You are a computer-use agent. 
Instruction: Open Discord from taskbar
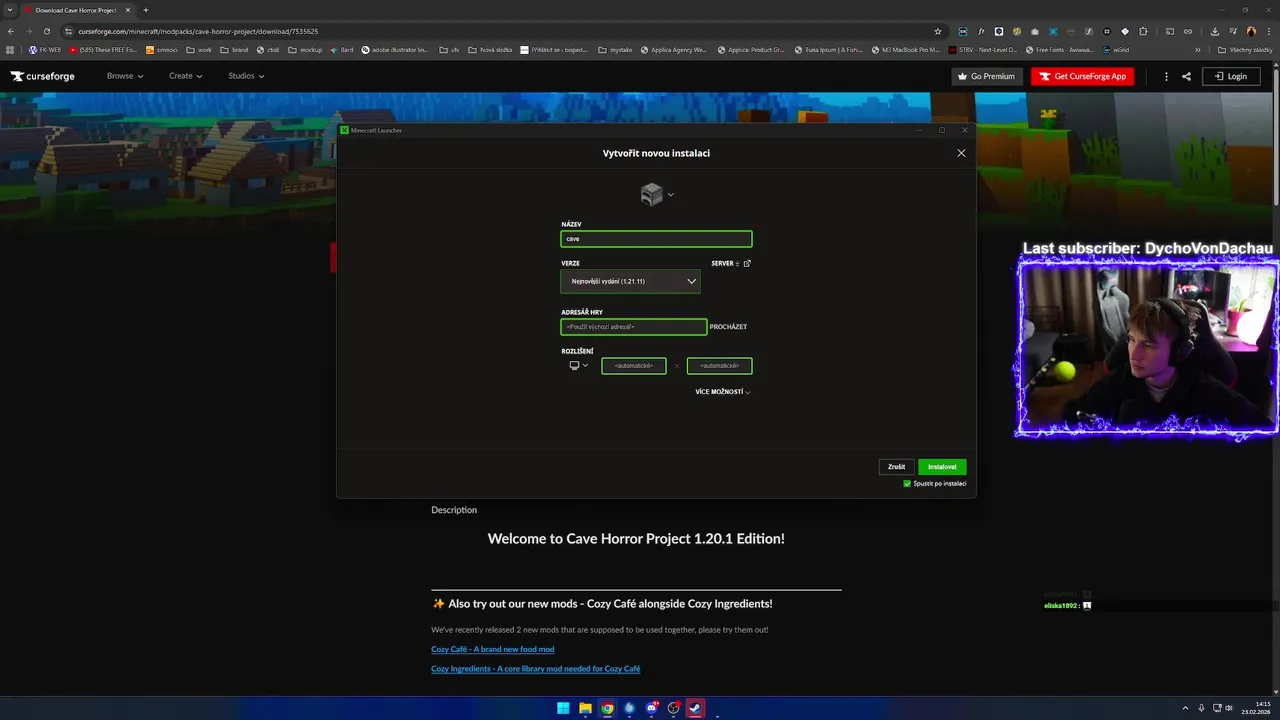coord(651,708)
